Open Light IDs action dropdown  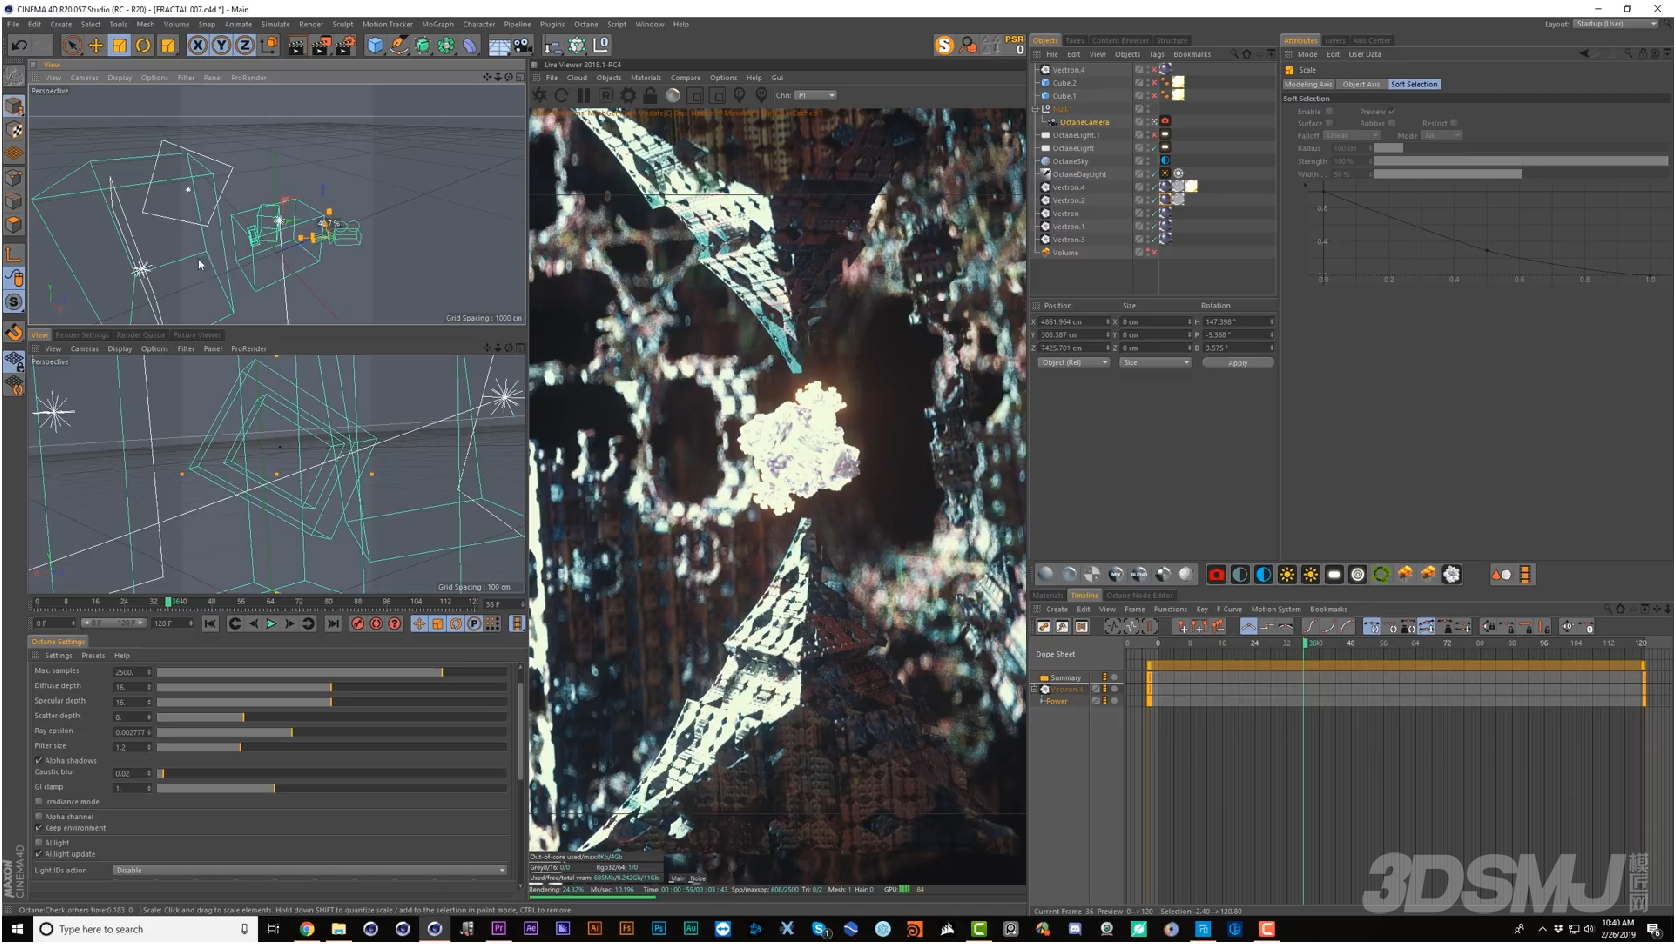pos(310,870)
